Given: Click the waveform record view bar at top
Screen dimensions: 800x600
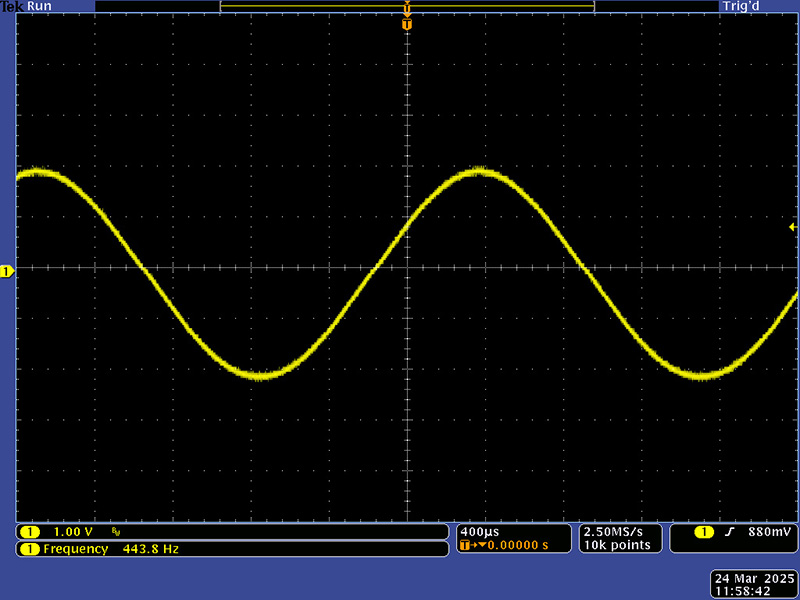Looking at the screenshot, I should [407, 6].
